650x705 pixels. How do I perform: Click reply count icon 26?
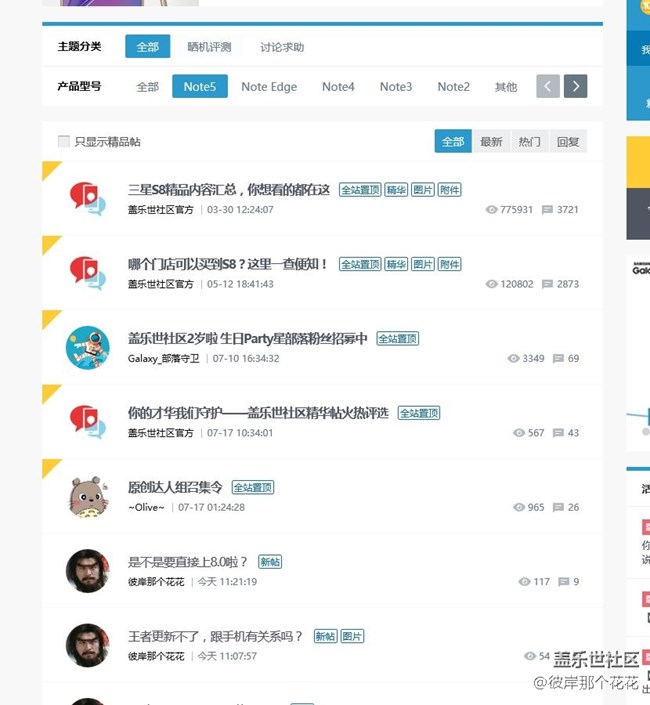pos(558,507)
